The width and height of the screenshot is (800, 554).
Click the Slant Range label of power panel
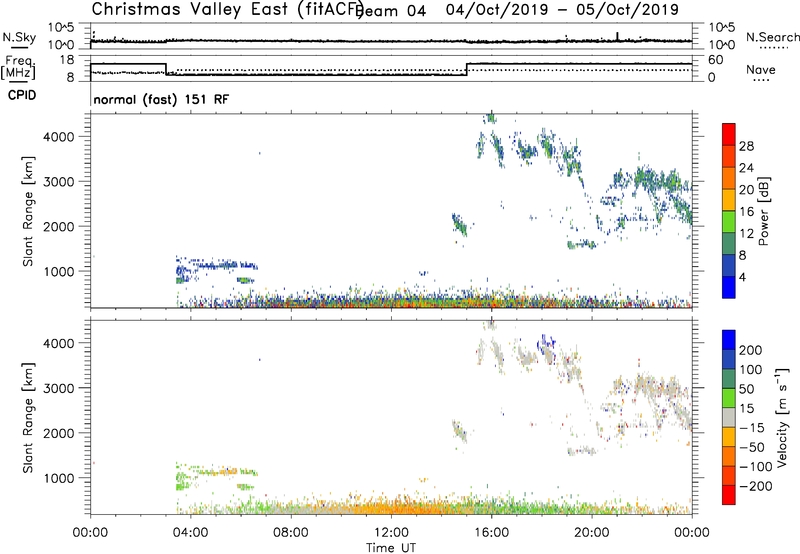tap(28, 211)
